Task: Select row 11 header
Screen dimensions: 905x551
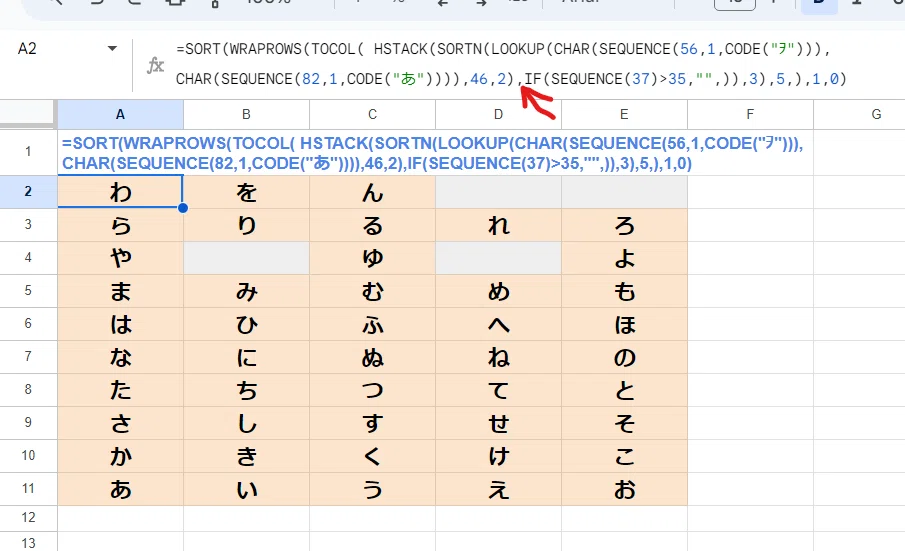Action: click(x=28, y=488)
